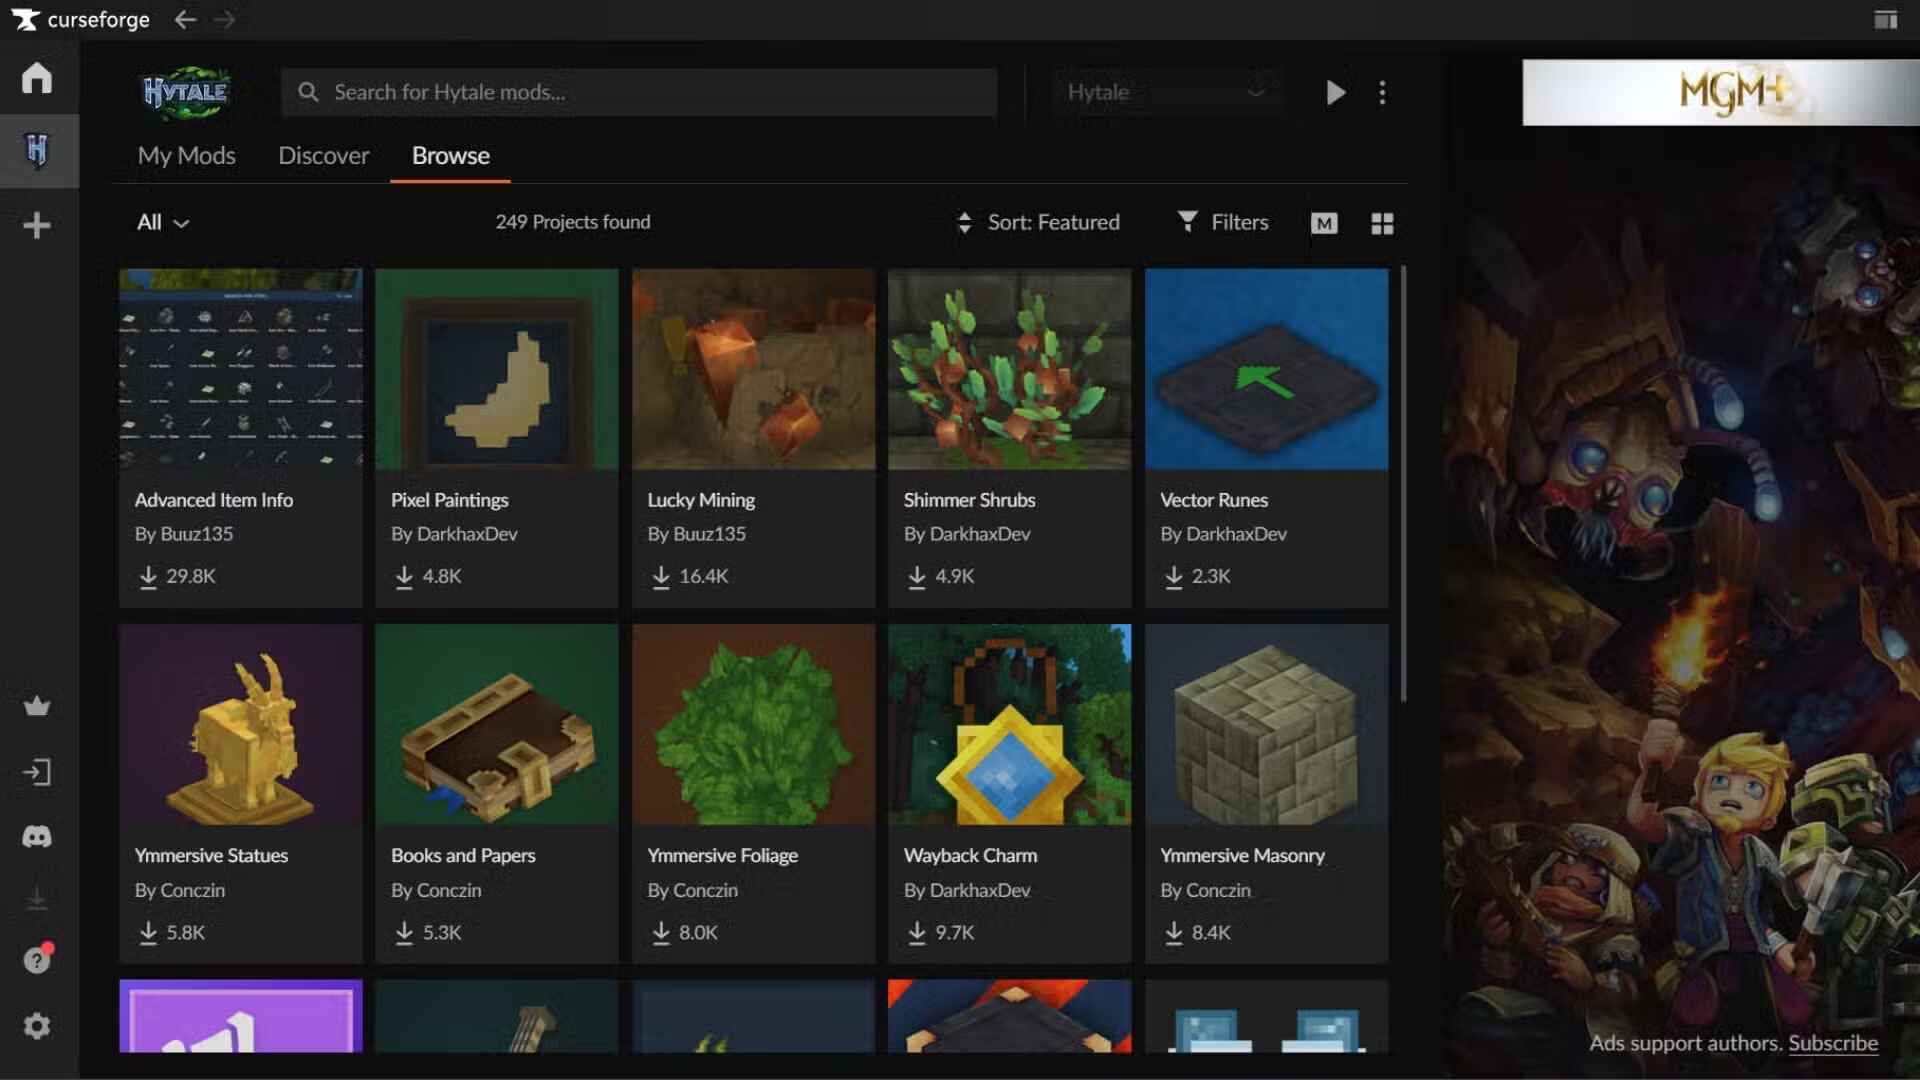1920x1080 pixels.
Task: Open settings via the gear icon
Action: pos(37,1025)
